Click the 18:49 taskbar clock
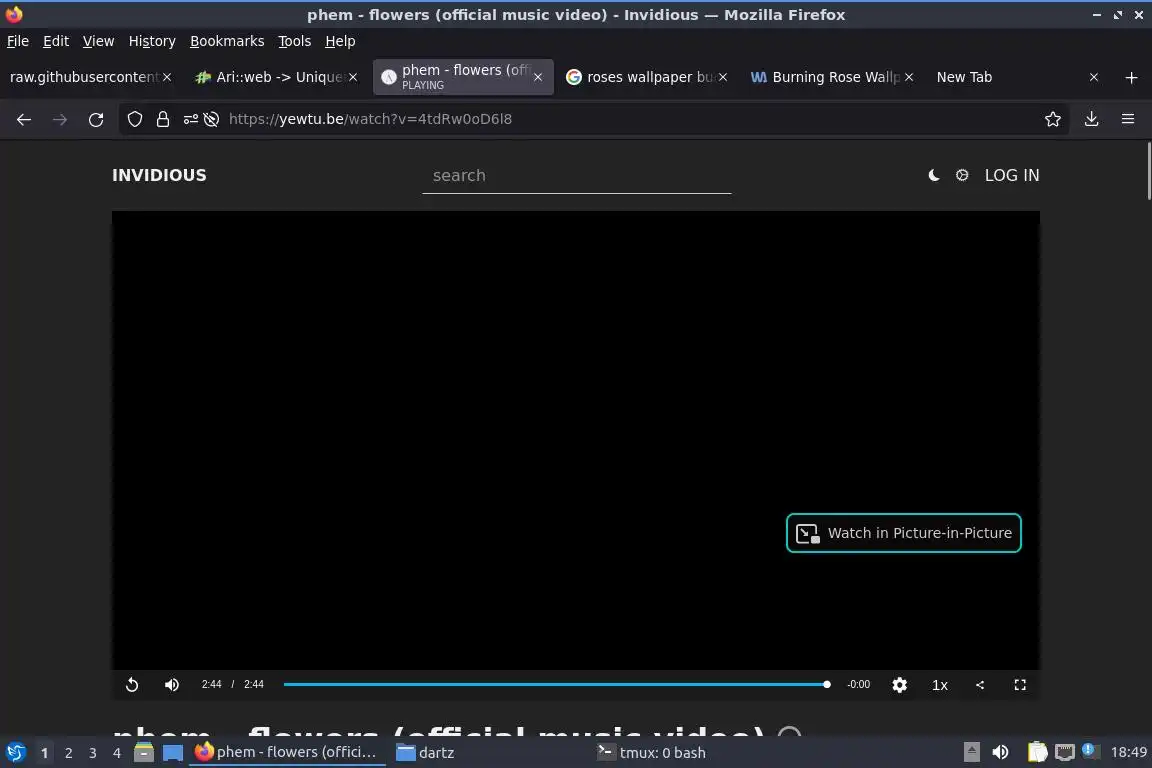This screenshot has height=768, width=1152. (x=1128, y=753)
